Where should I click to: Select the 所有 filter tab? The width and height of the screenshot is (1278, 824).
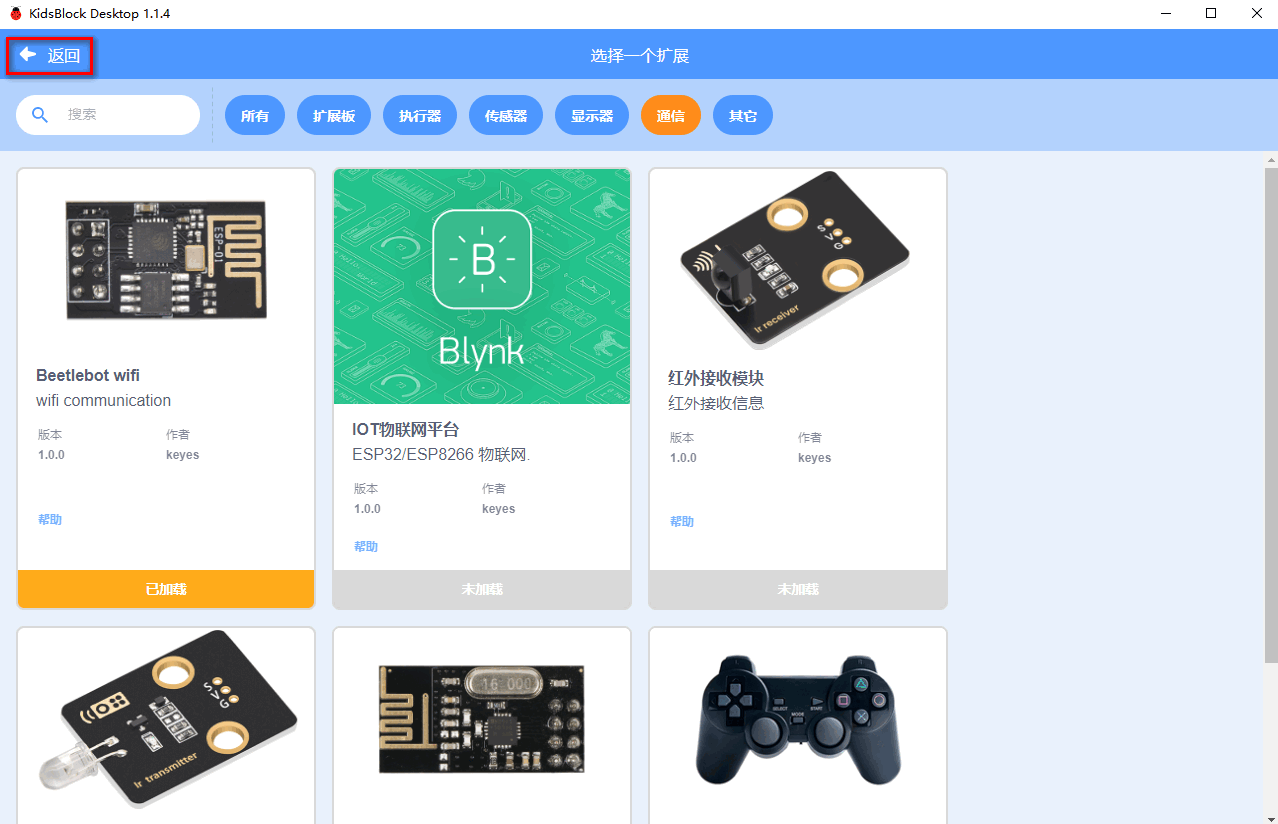tap(255, 116)
